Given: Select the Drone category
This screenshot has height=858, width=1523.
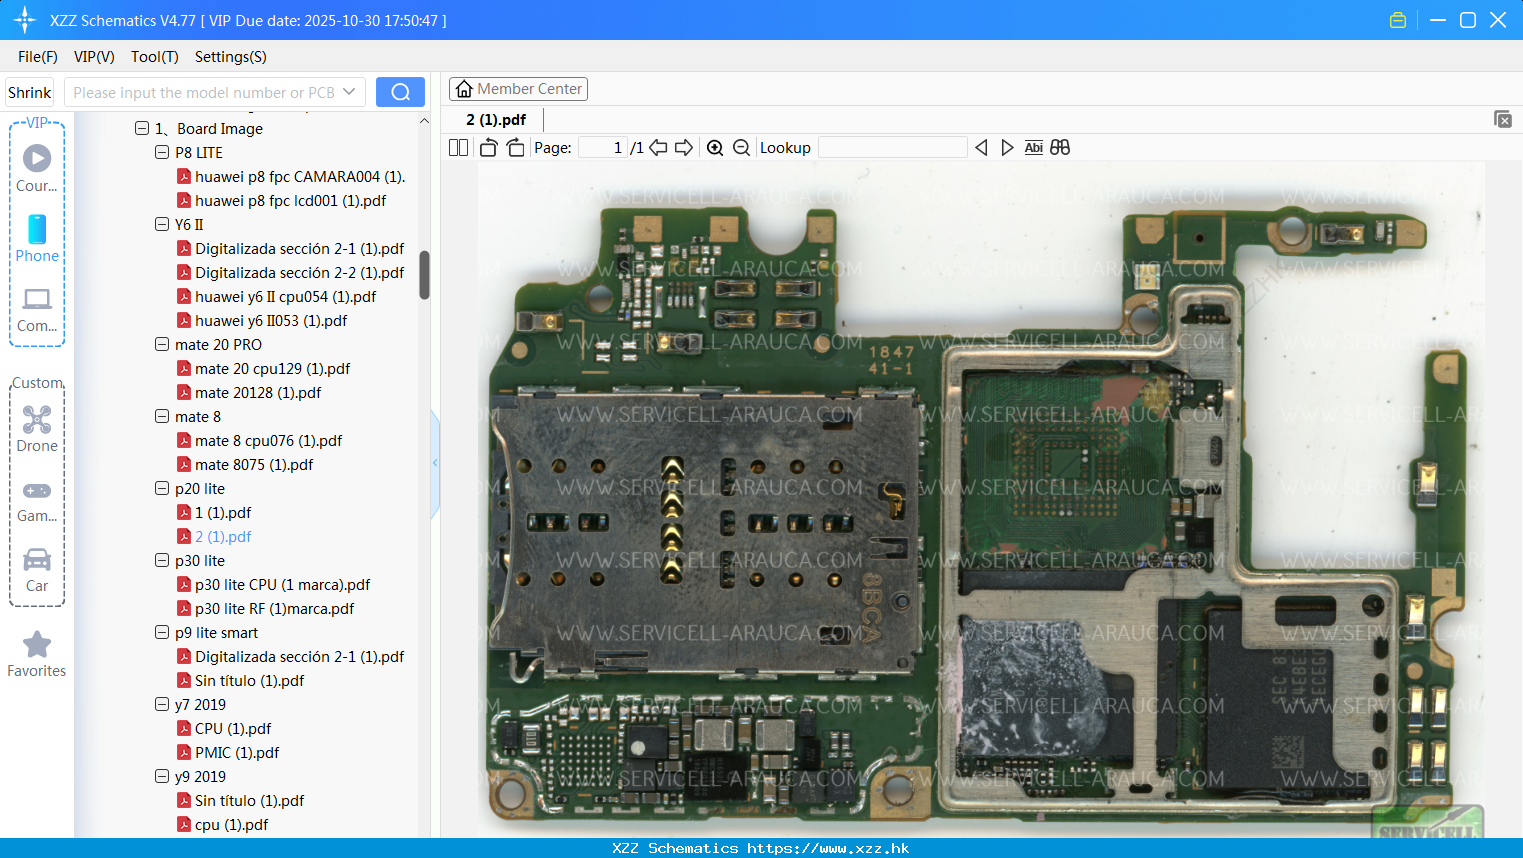Looking at the screenshot, I should point(37,429).
